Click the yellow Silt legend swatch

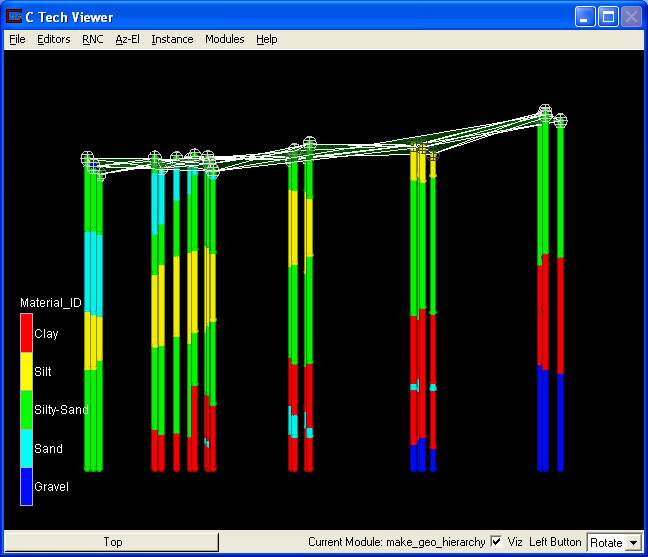(x=26, y=371)
